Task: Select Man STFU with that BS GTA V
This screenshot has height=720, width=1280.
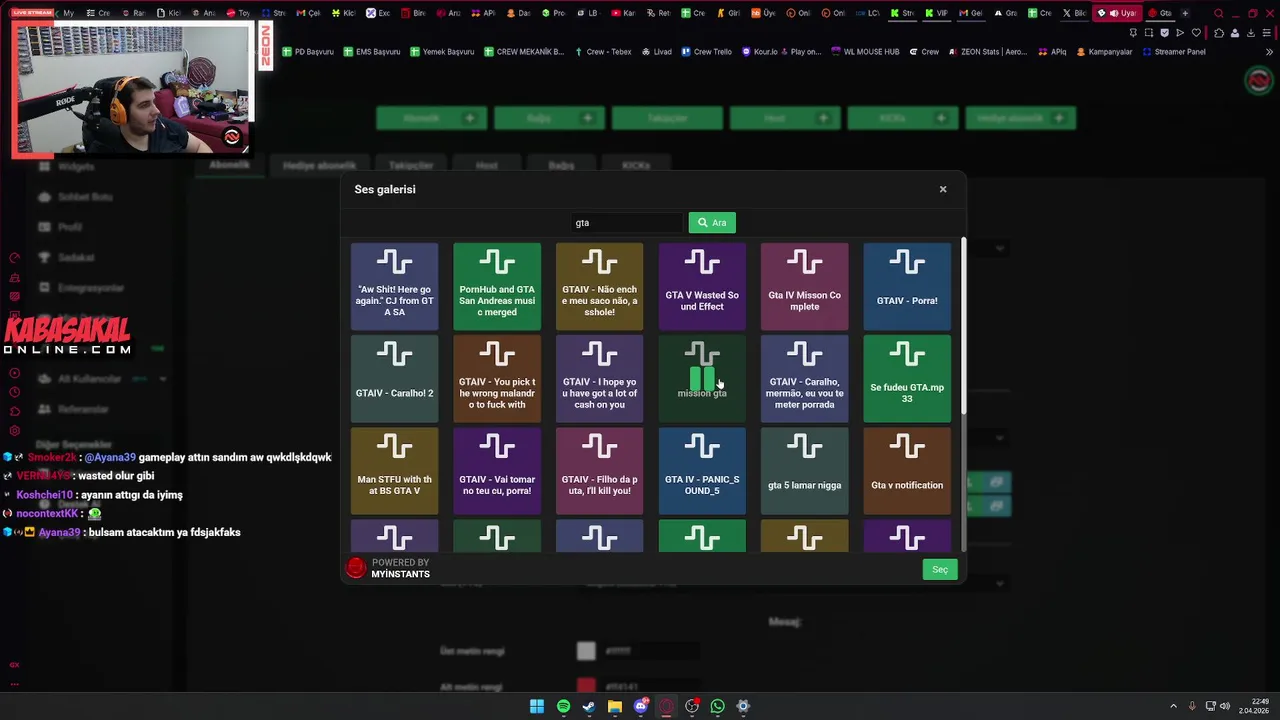Action: click(394, 471)
